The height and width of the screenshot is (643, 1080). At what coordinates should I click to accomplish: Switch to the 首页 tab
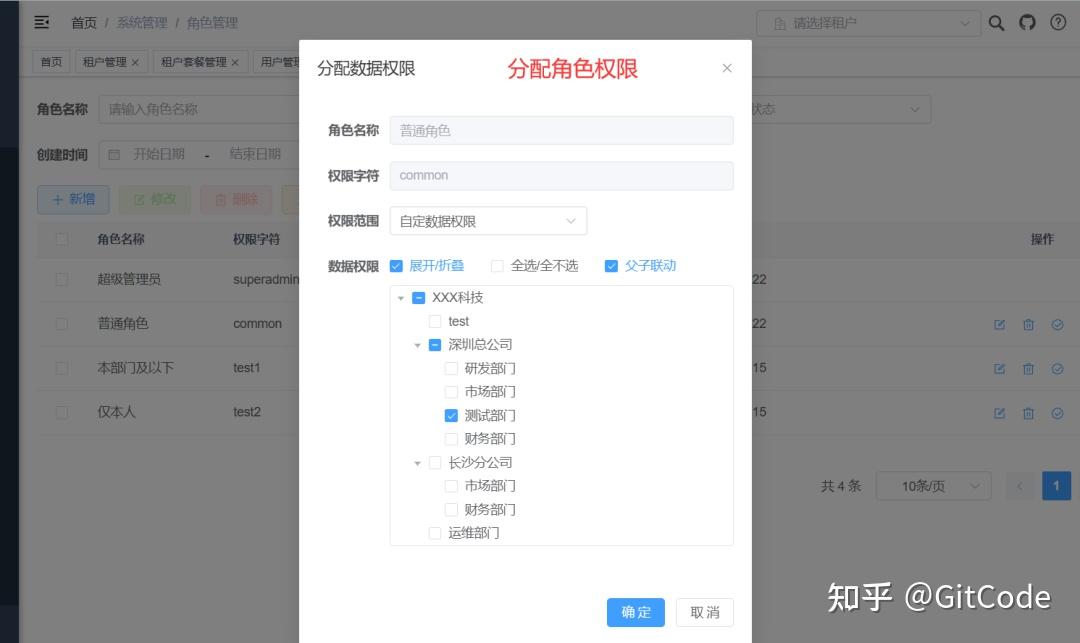[50, 61]
